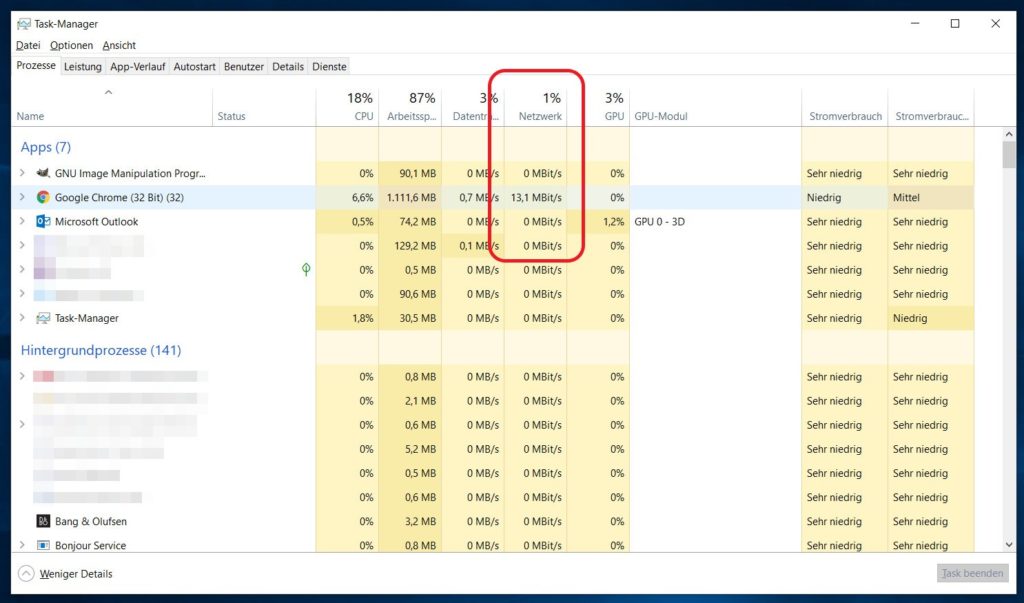Sort by the GPU-Modul column header
Image resolution: width=1024 pixels, height=603 pixels.
pyautogui.click(x=716, y=106)
